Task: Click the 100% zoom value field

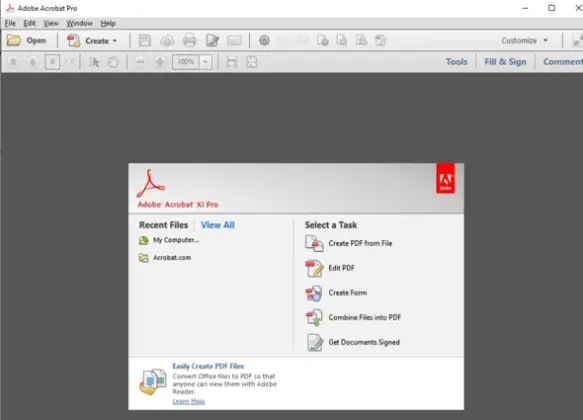Action: (186, 62)
